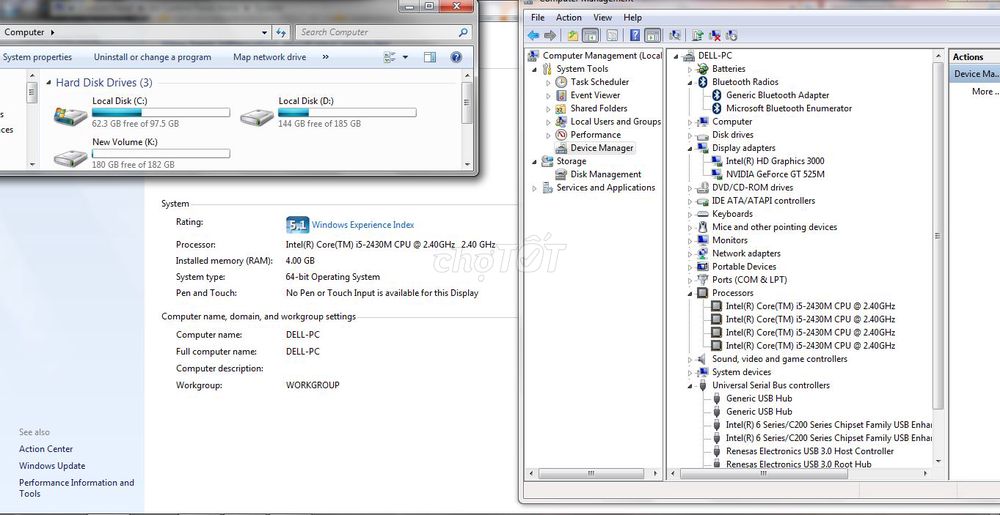The width and height of the screenshot is (1000, 515).
Task: Select Task Scheduler in the console tree
Action: 599,82
